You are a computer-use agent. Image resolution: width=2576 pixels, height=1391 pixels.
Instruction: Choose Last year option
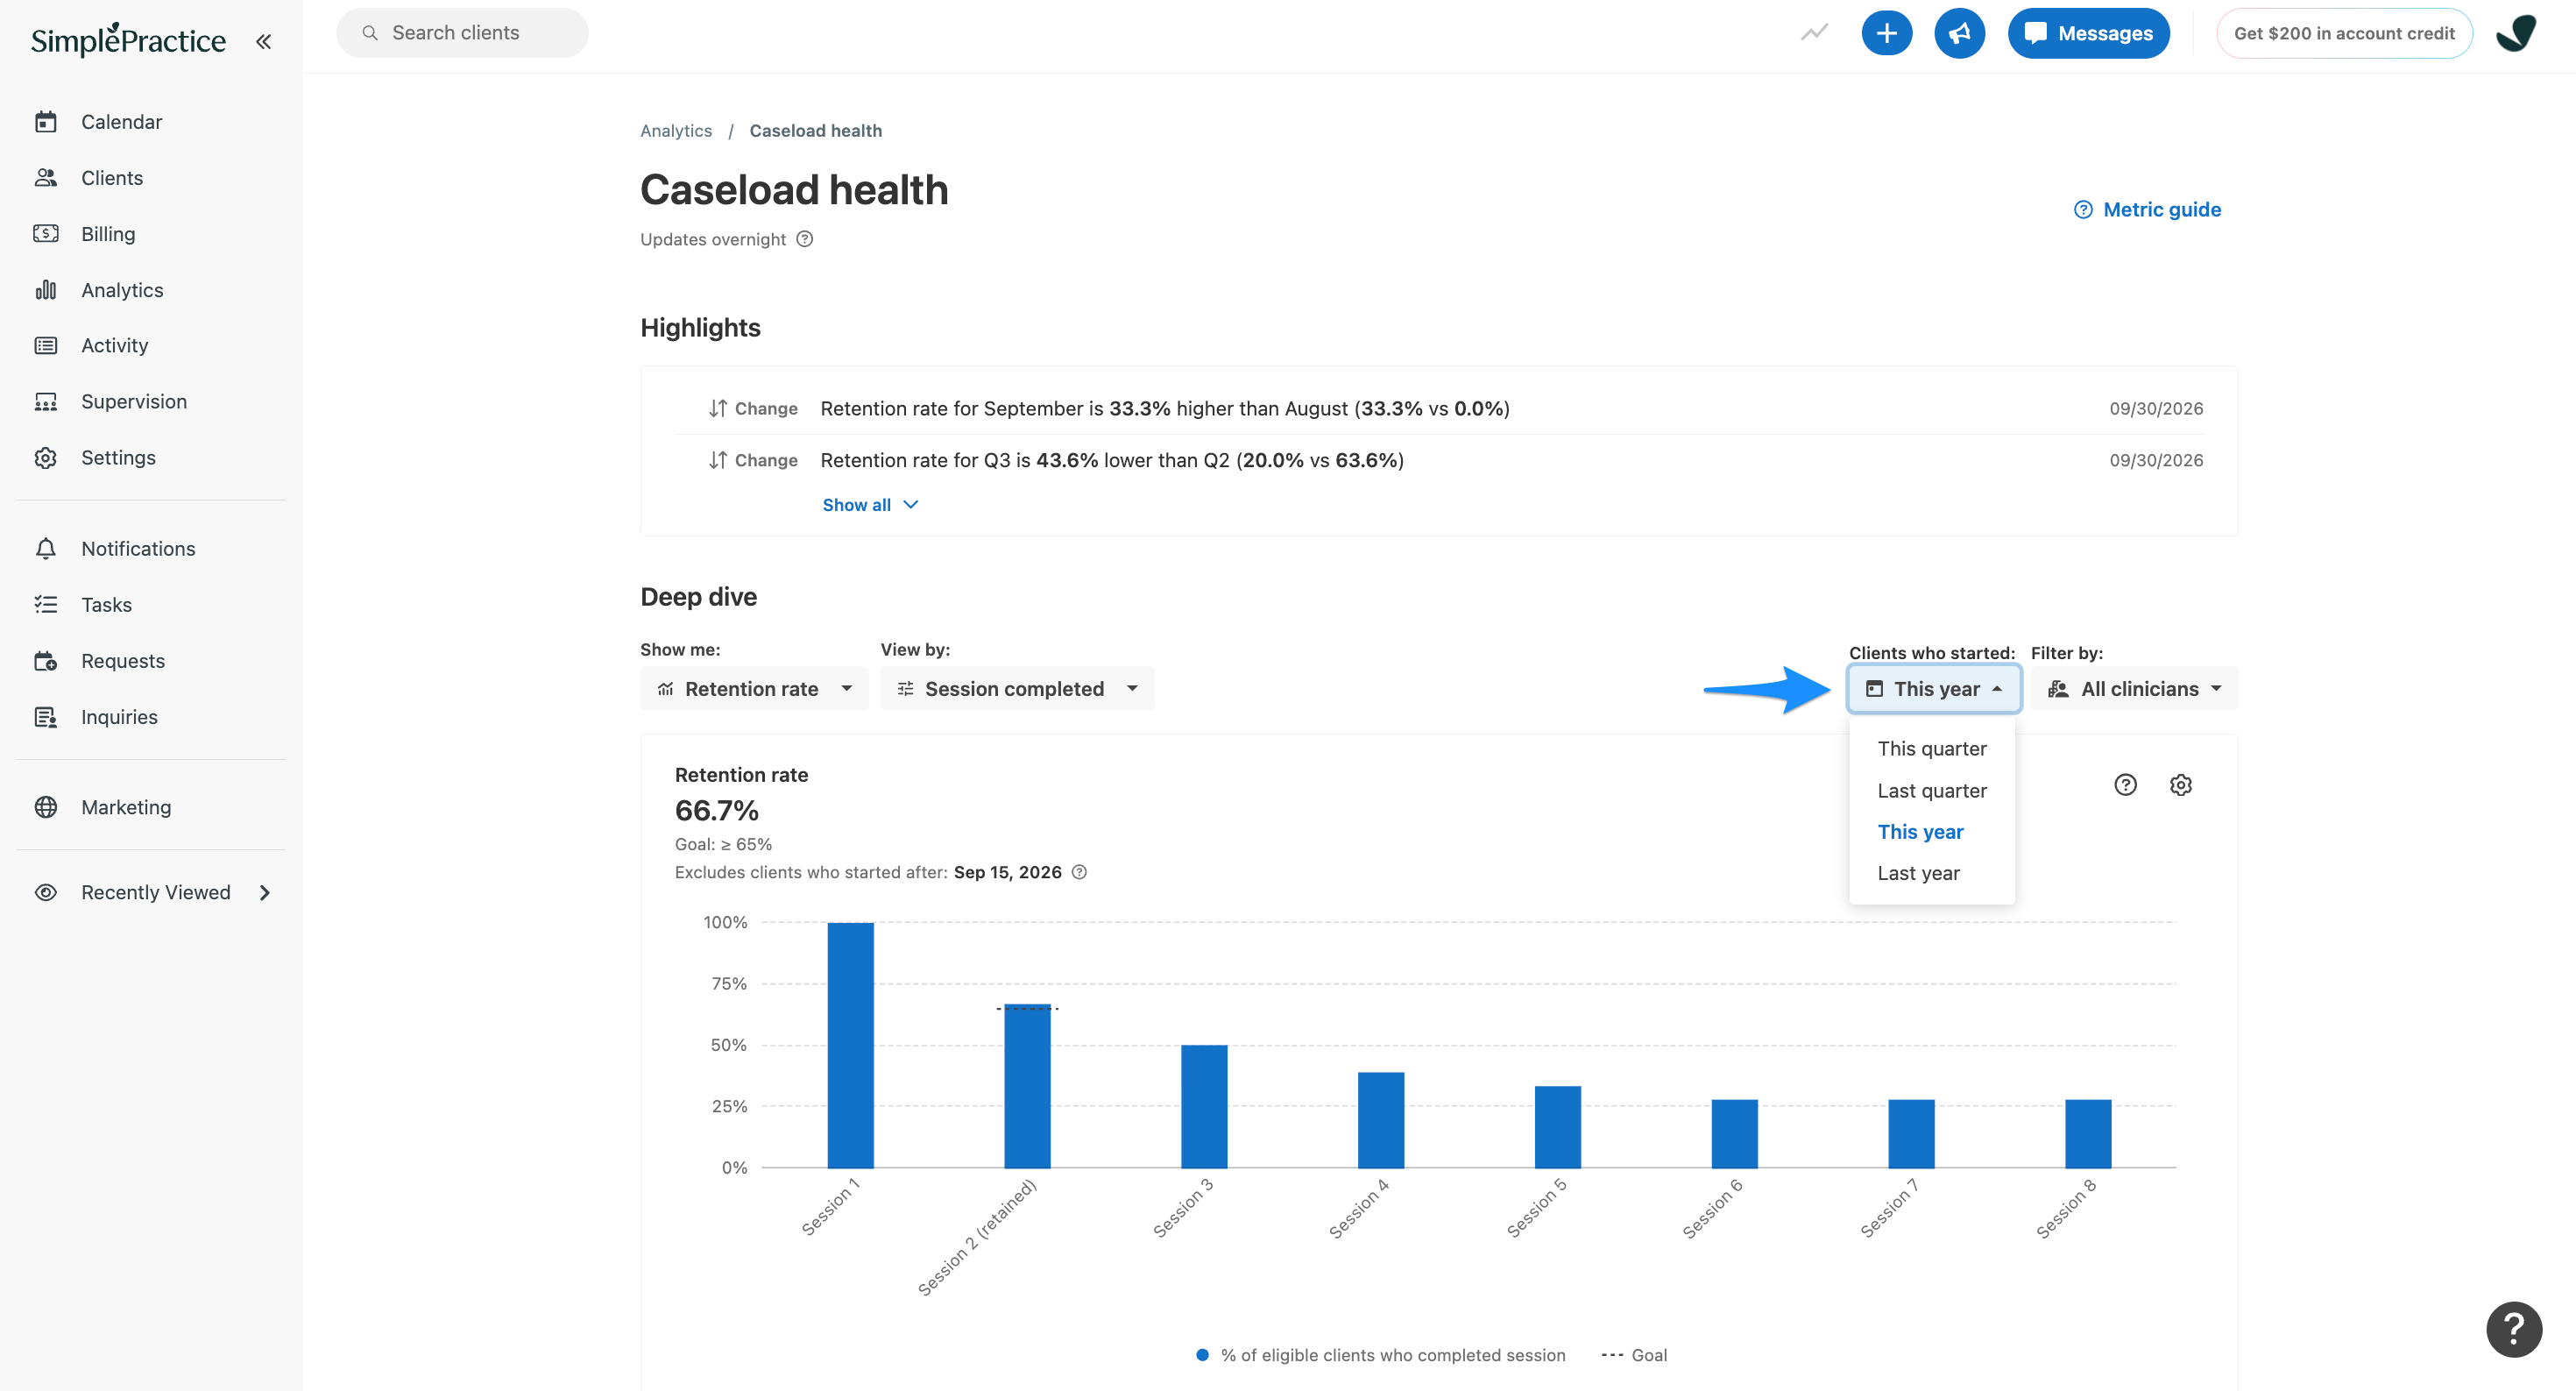(1931, 873)
